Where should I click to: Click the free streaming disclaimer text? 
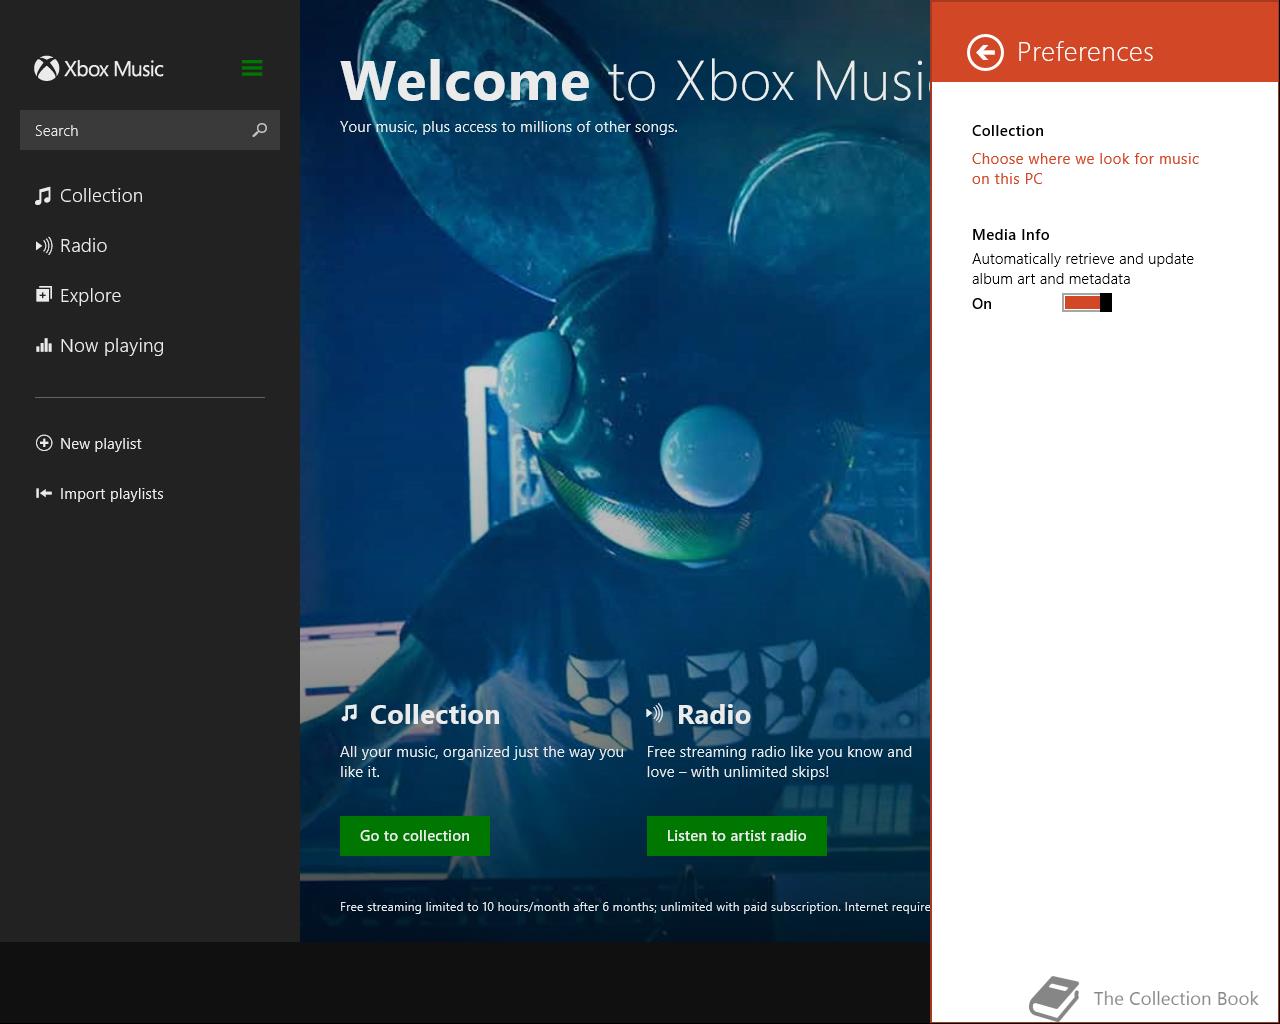click(x=635, y=907)
